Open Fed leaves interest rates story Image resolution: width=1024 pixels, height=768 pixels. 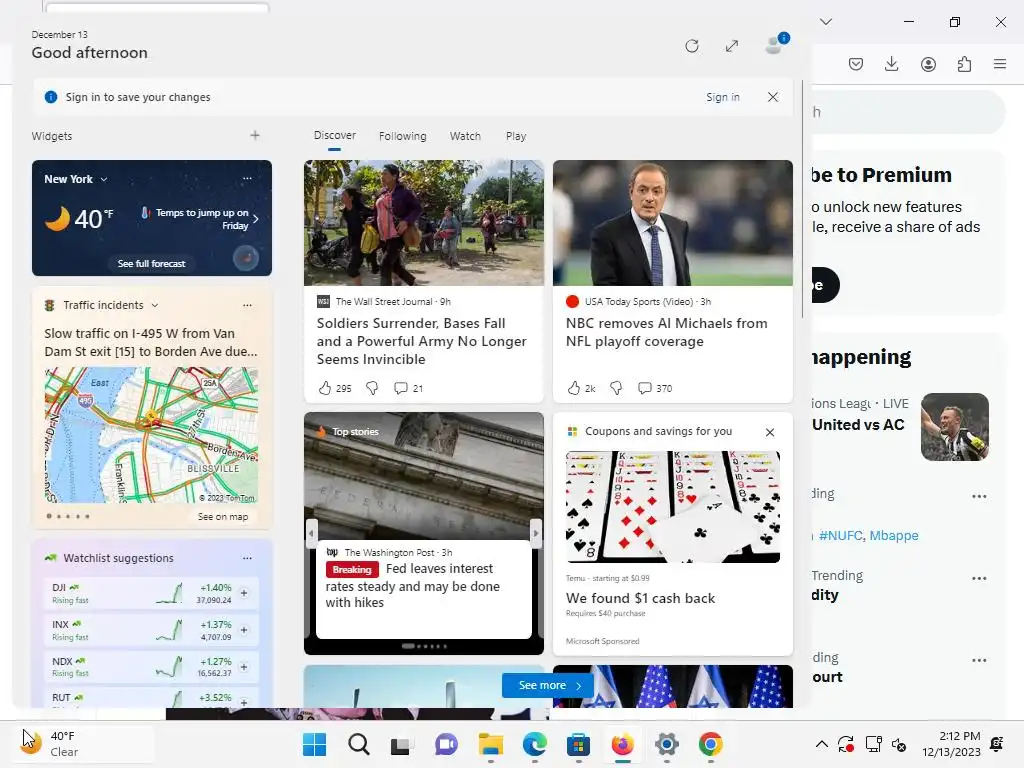tap(412, 585)
